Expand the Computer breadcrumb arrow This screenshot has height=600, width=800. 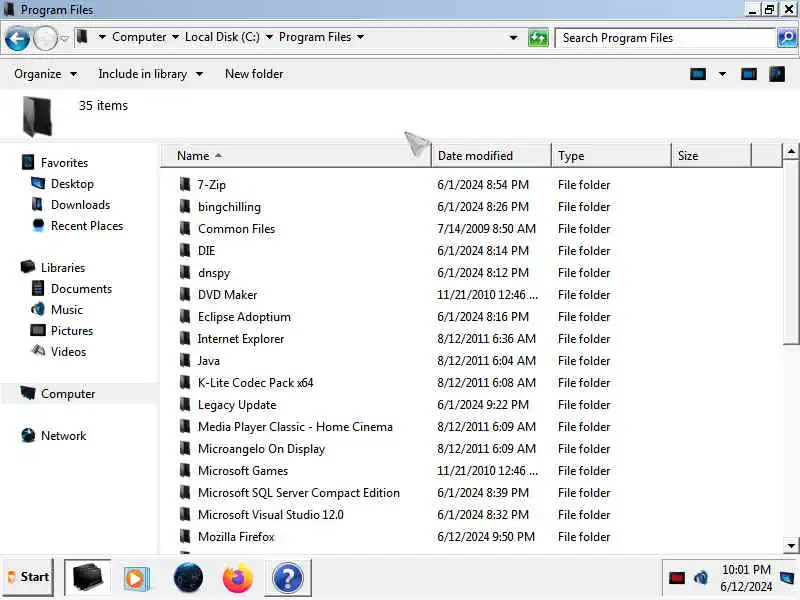coord(175,37)
